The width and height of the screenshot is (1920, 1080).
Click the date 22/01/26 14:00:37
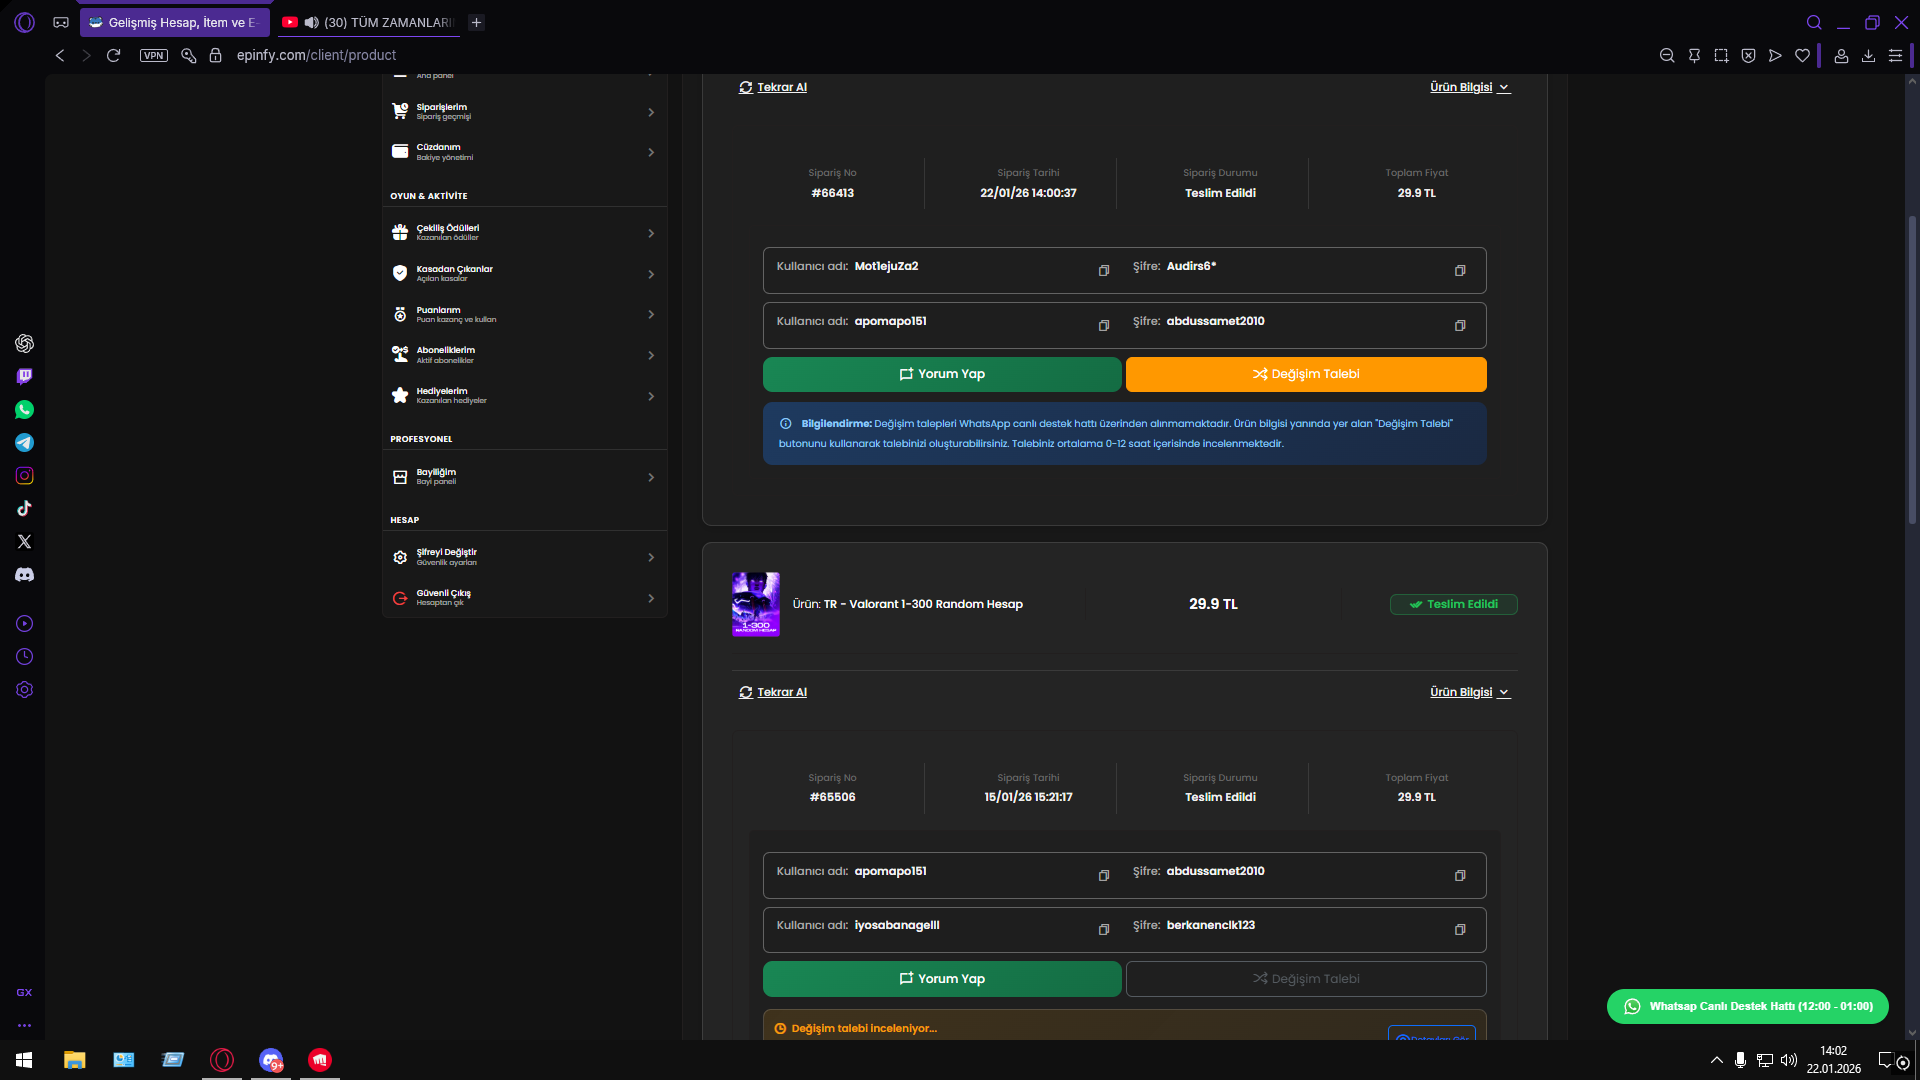click(x=1028, y=194)
